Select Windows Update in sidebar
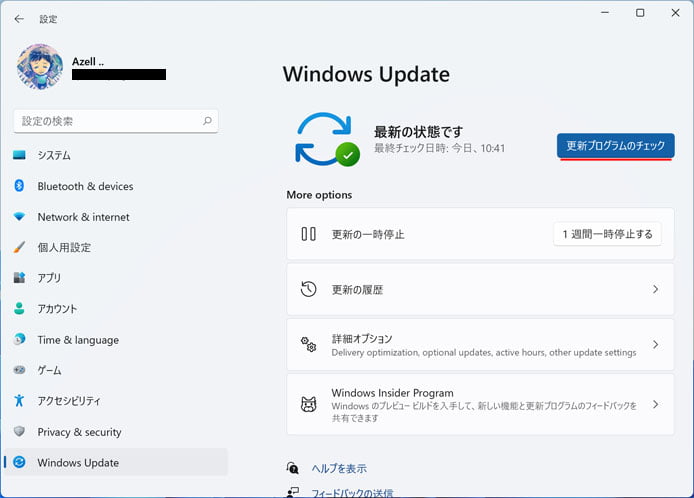 pyautogui.click(x=116, y=462)
